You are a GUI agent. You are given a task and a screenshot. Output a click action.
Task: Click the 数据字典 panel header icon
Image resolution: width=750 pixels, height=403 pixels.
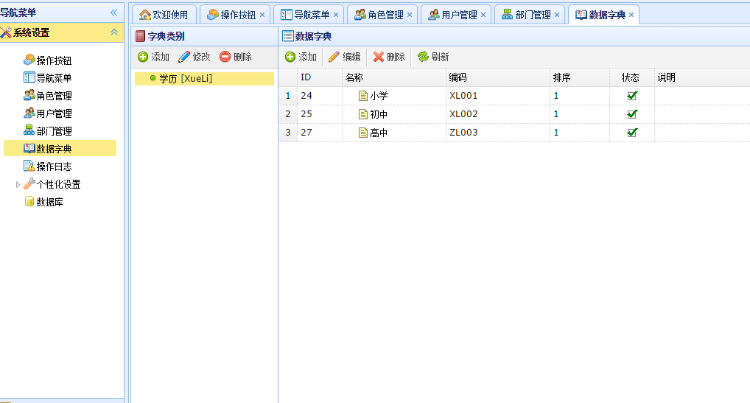click(287, 36)
